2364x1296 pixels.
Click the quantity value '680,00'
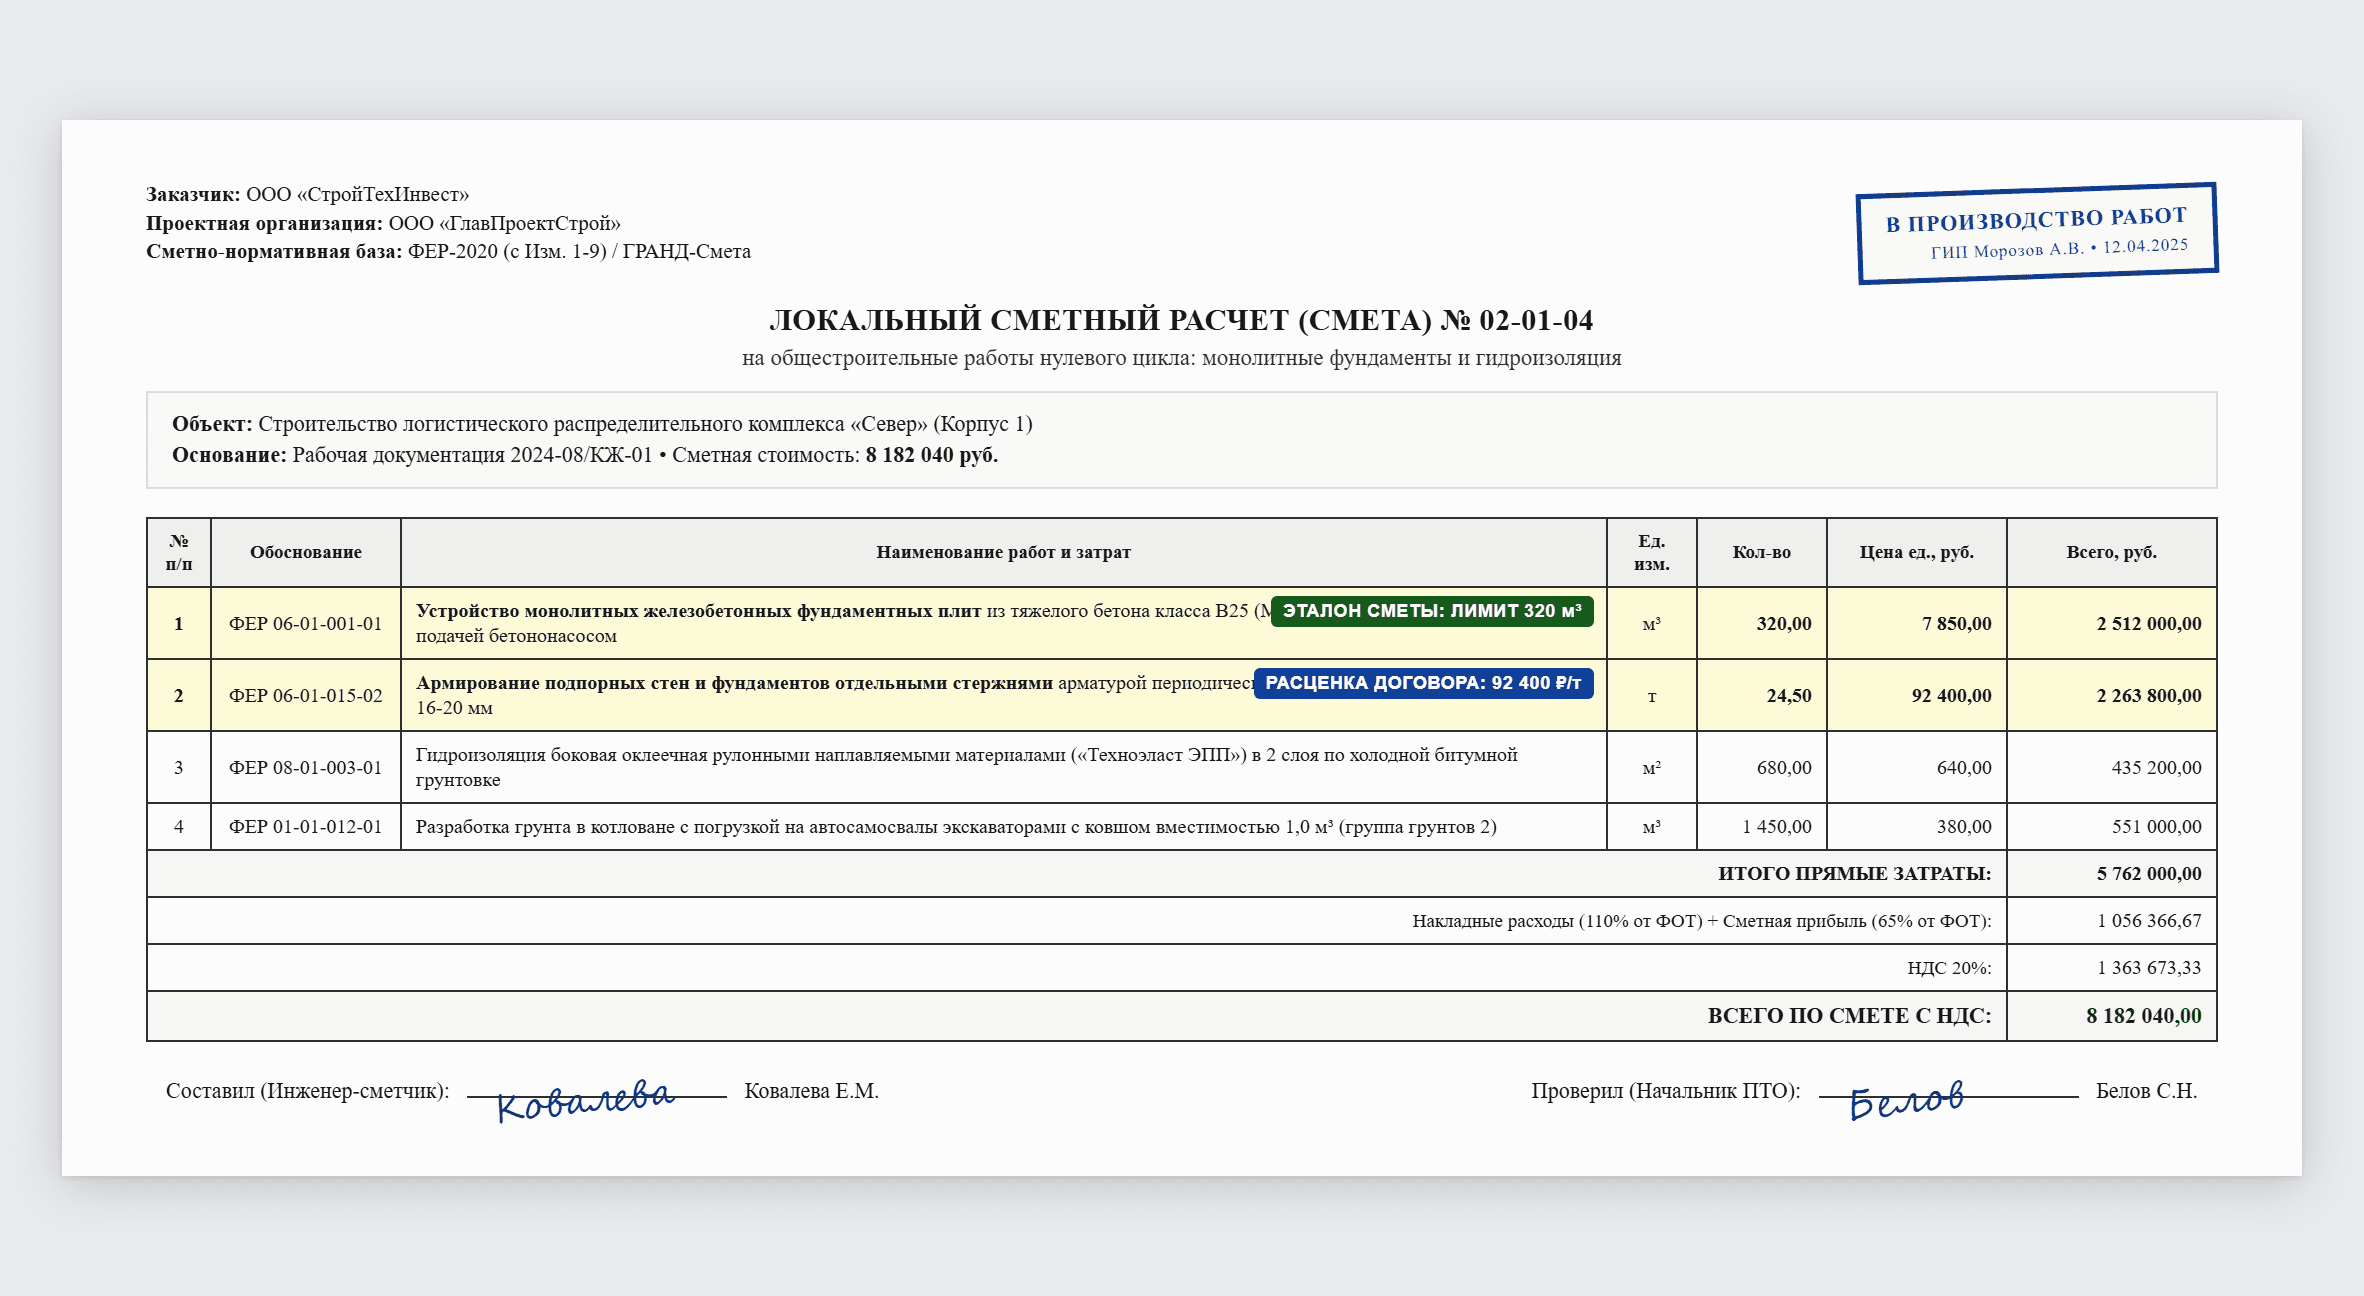pyautogui.click(x=1784, y=767)
